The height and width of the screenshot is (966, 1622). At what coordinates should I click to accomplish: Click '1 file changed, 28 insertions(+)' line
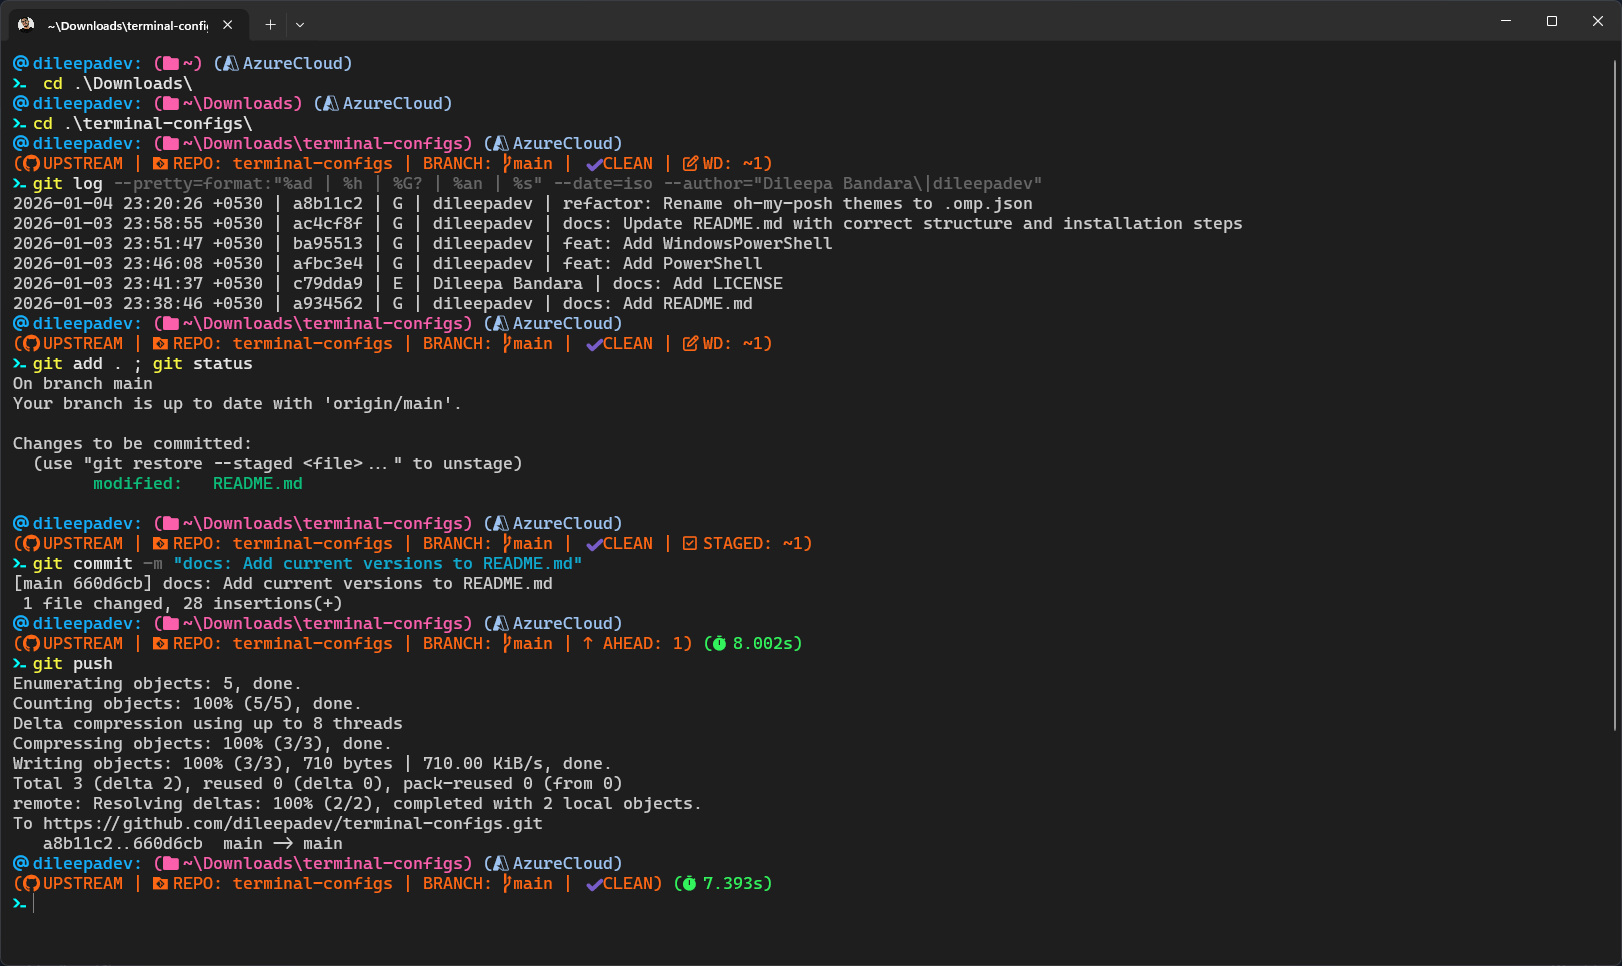(x=183, y=604)
